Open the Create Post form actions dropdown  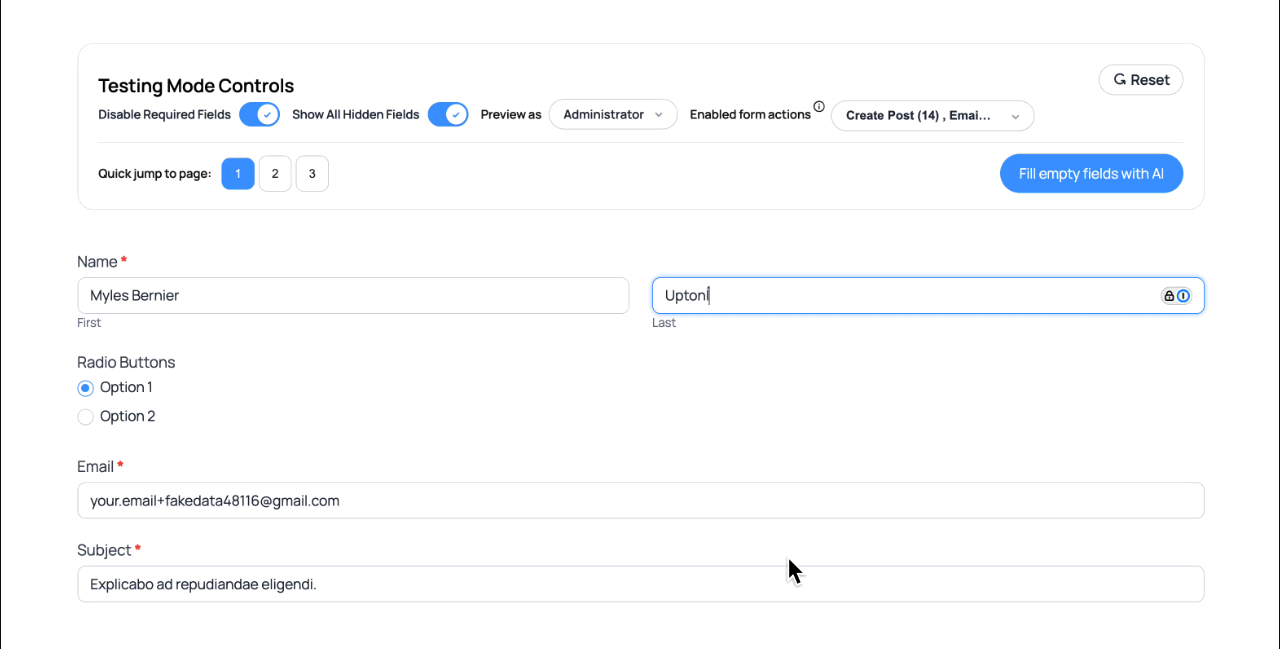931,115
